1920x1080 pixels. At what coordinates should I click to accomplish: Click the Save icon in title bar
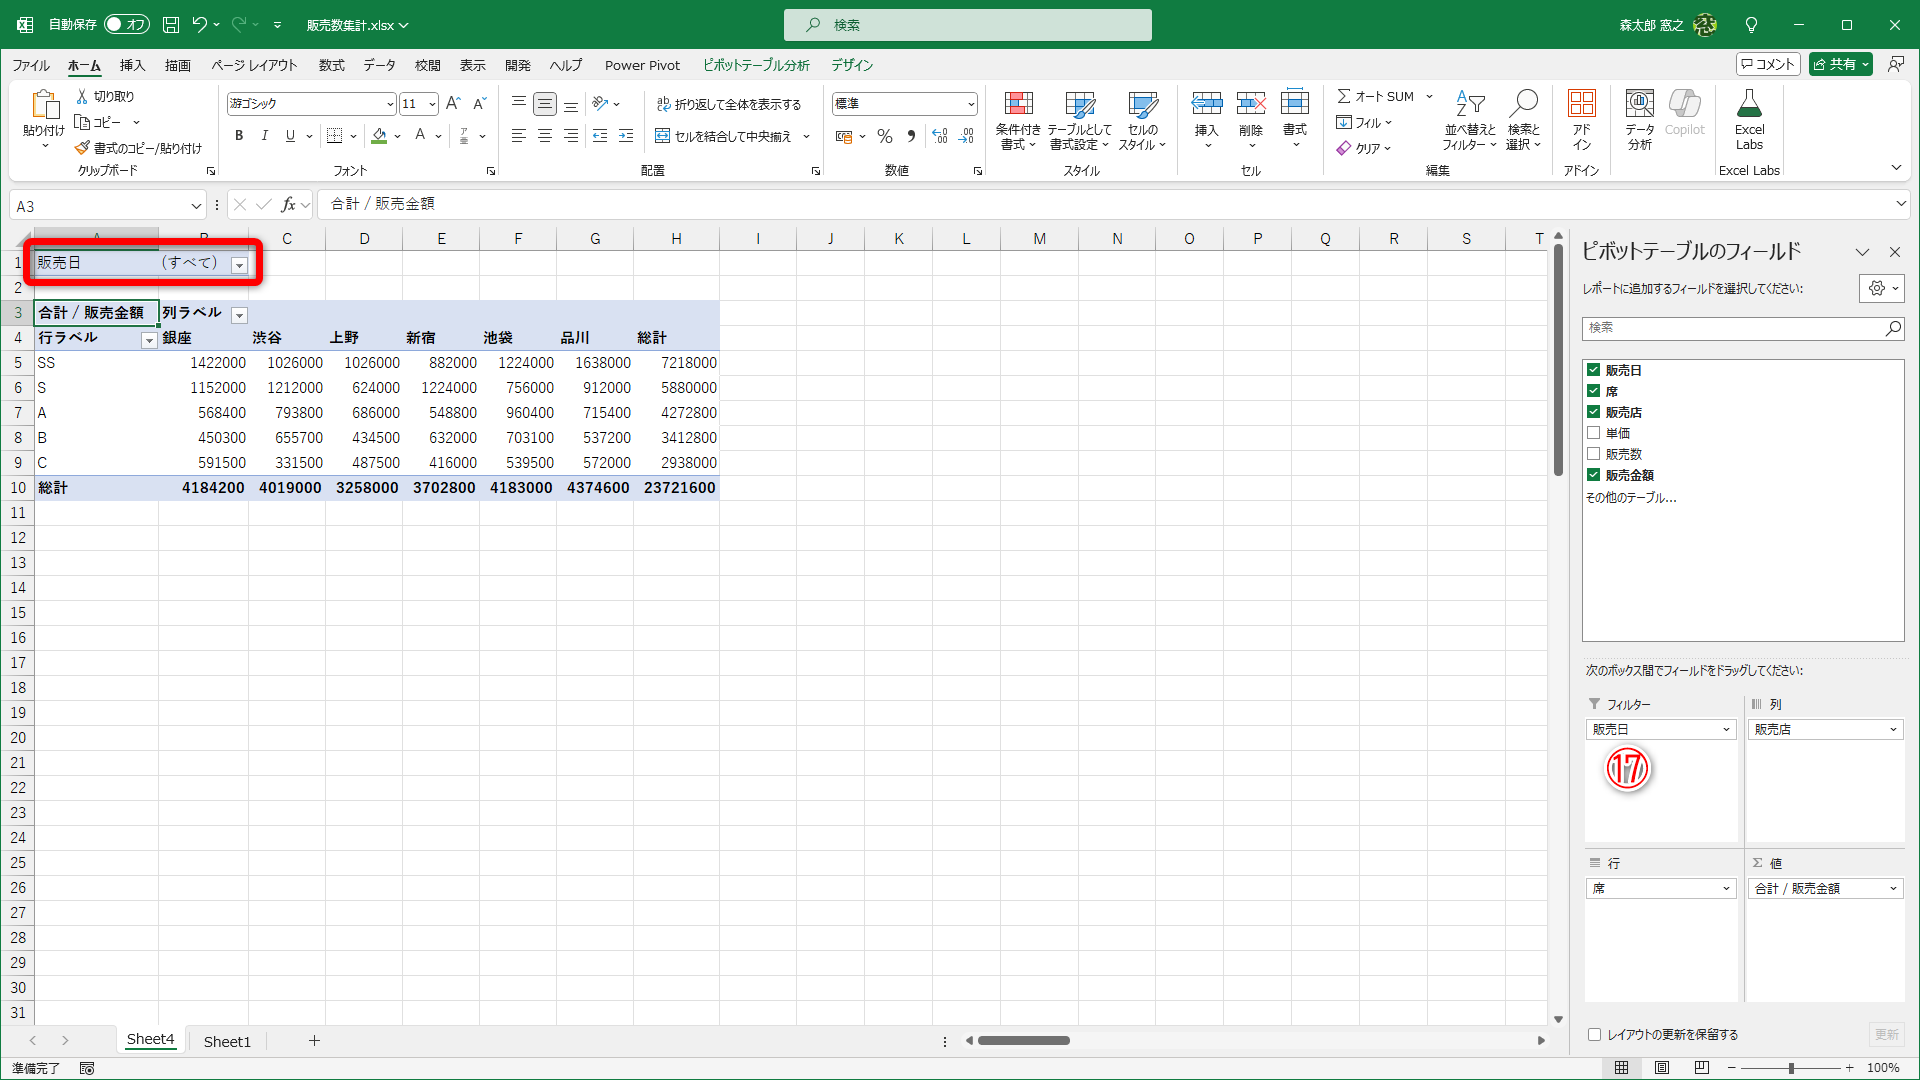click(171, 25)
